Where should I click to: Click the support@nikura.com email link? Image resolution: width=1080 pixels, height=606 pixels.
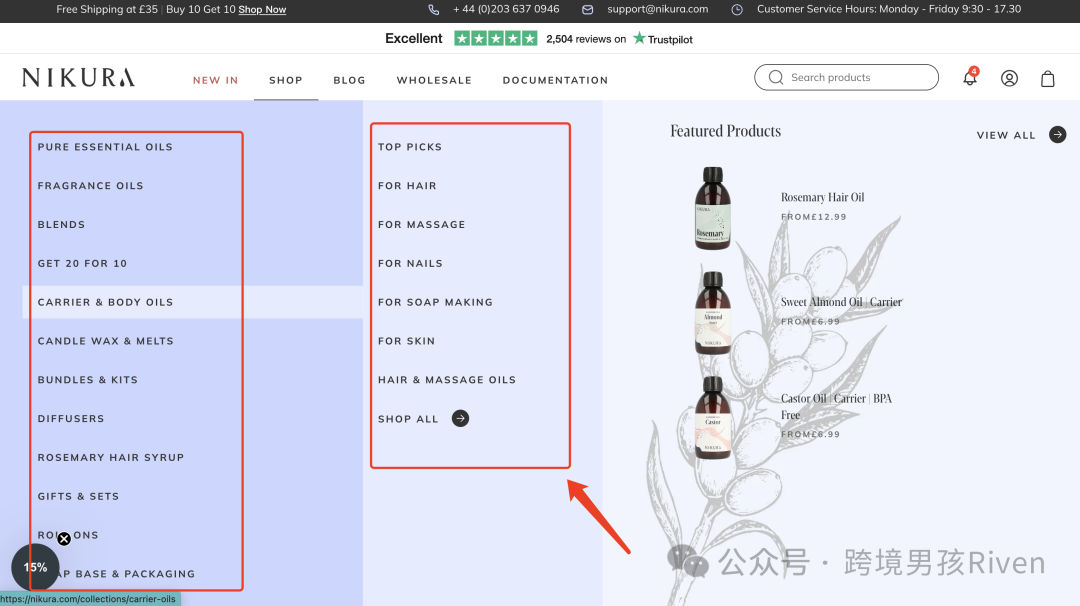pos(658,9)
